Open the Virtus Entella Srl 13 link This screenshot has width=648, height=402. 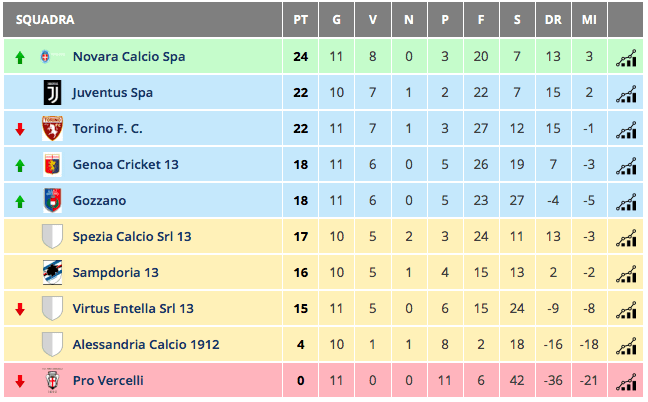pos(133,309)
